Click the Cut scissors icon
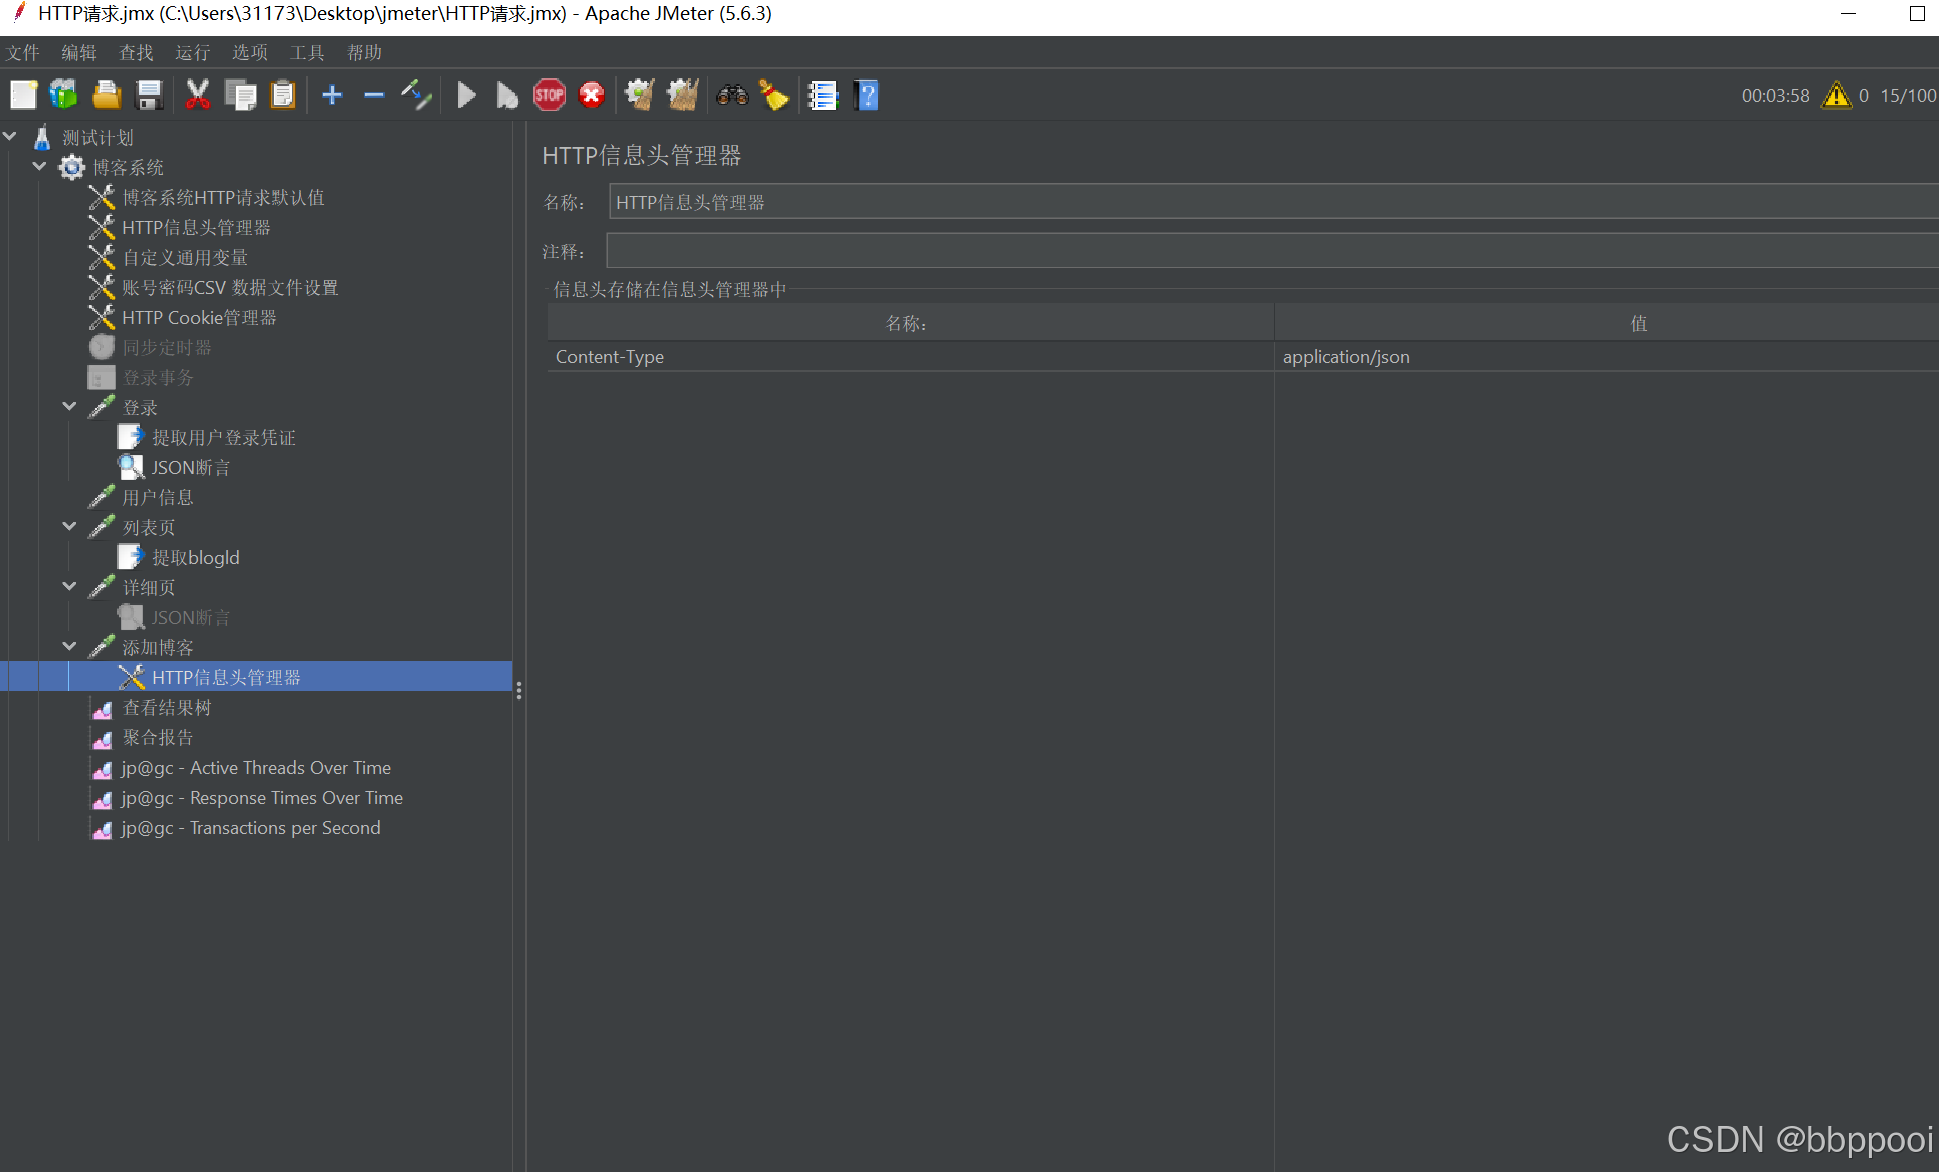Screen dimensions: 1939x1172 197,96
